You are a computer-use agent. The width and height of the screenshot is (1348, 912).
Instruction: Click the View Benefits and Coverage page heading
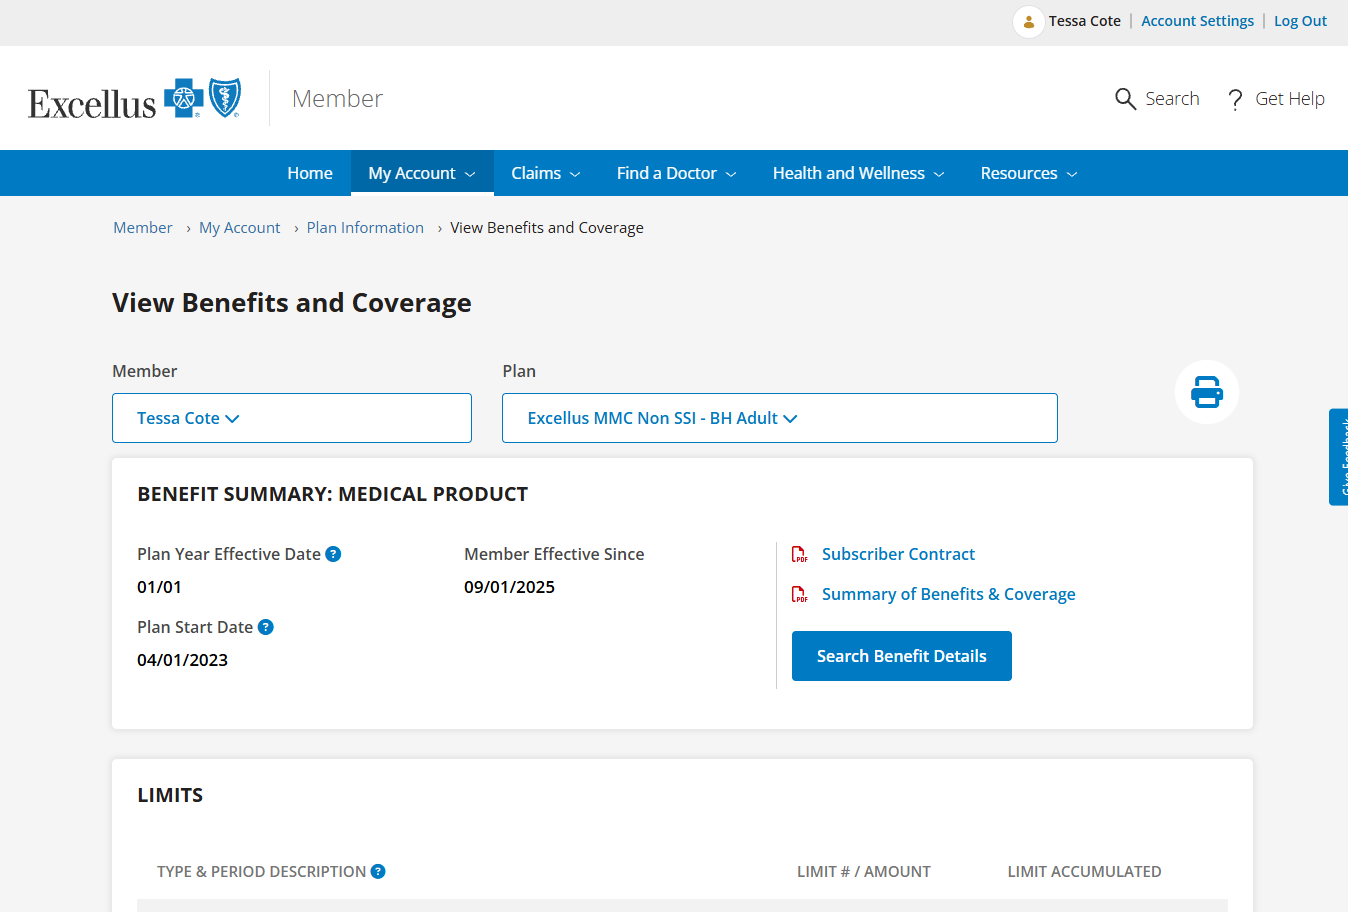tap(292, 303)
